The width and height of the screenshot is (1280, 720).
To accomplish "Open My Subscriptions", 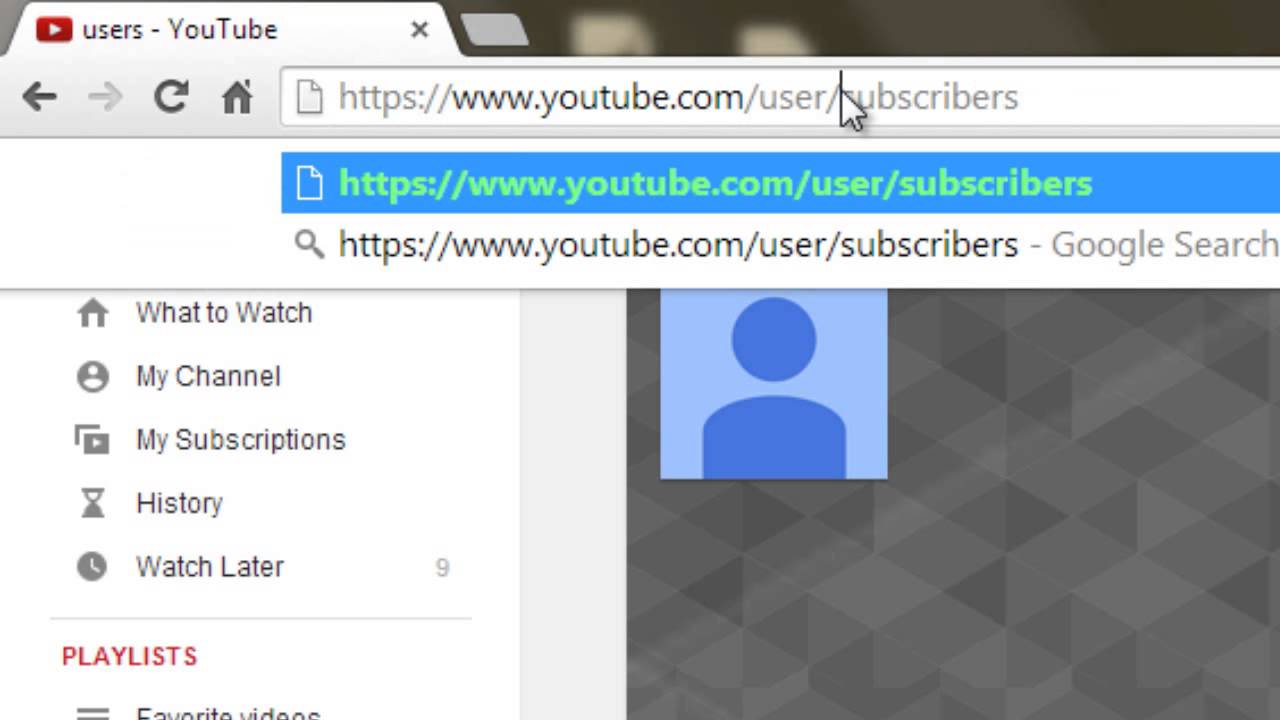I will (240, 440).
